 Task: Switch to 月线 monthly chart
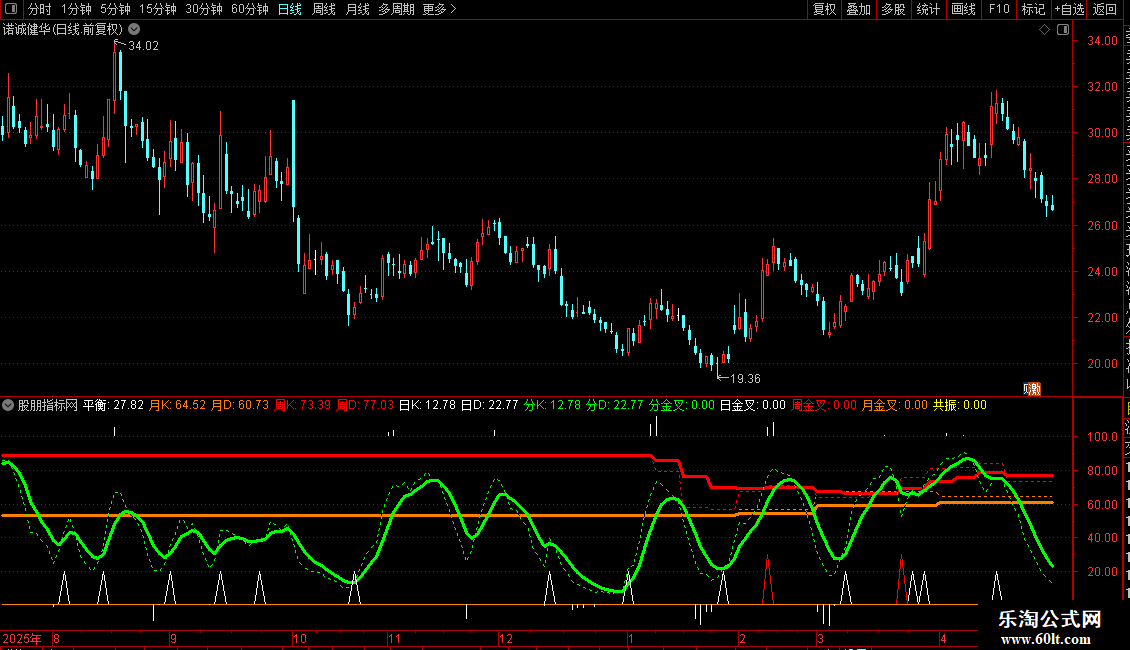[357, 9]
